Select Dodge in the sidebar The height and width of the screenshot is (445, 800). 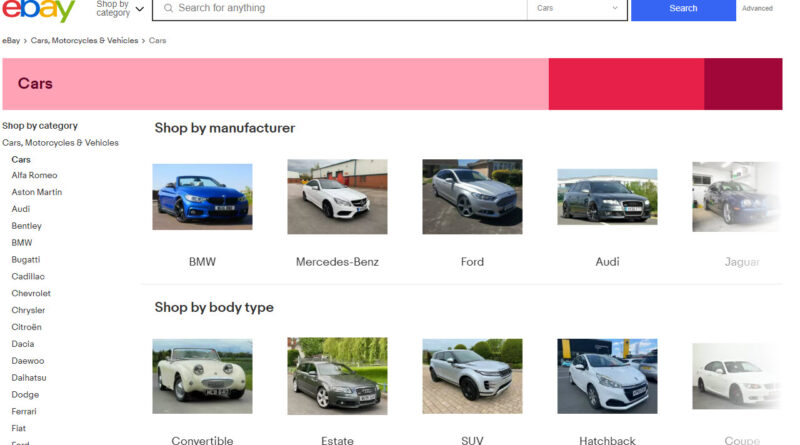[25, 394]
